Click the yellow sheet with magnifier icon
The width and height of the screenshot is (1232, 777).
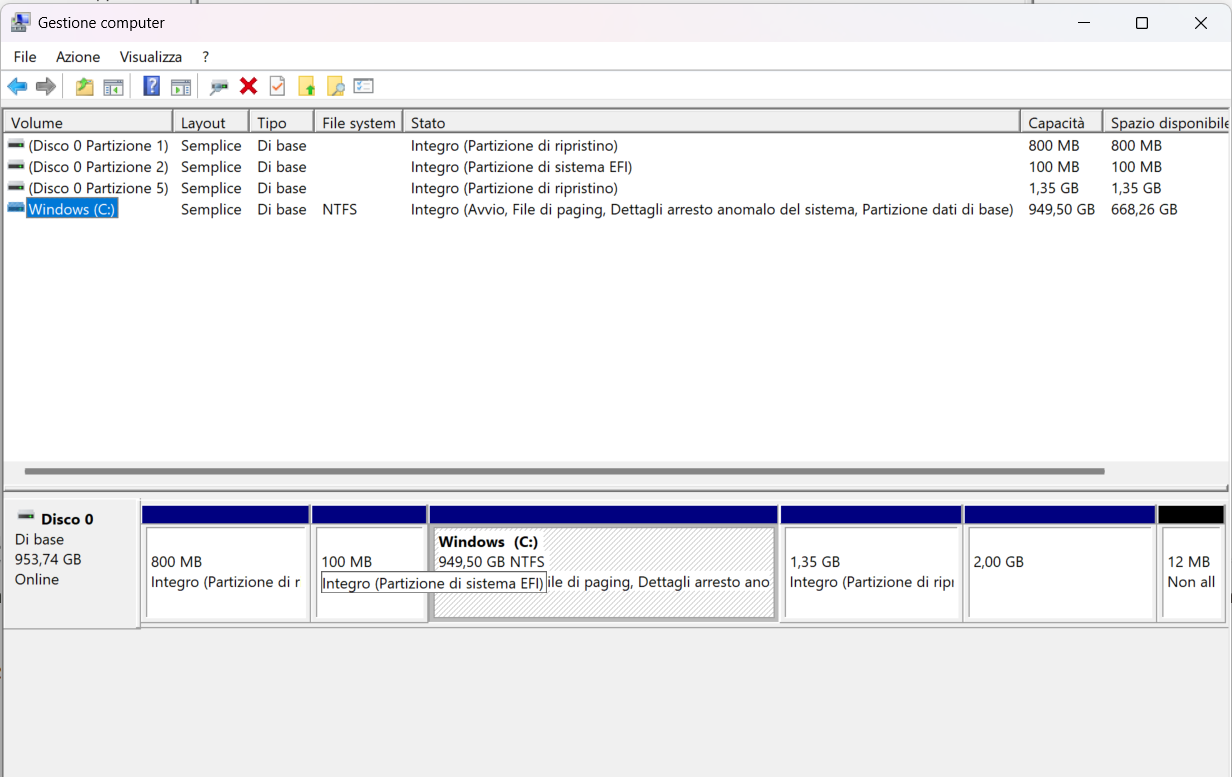click(336, 87)
